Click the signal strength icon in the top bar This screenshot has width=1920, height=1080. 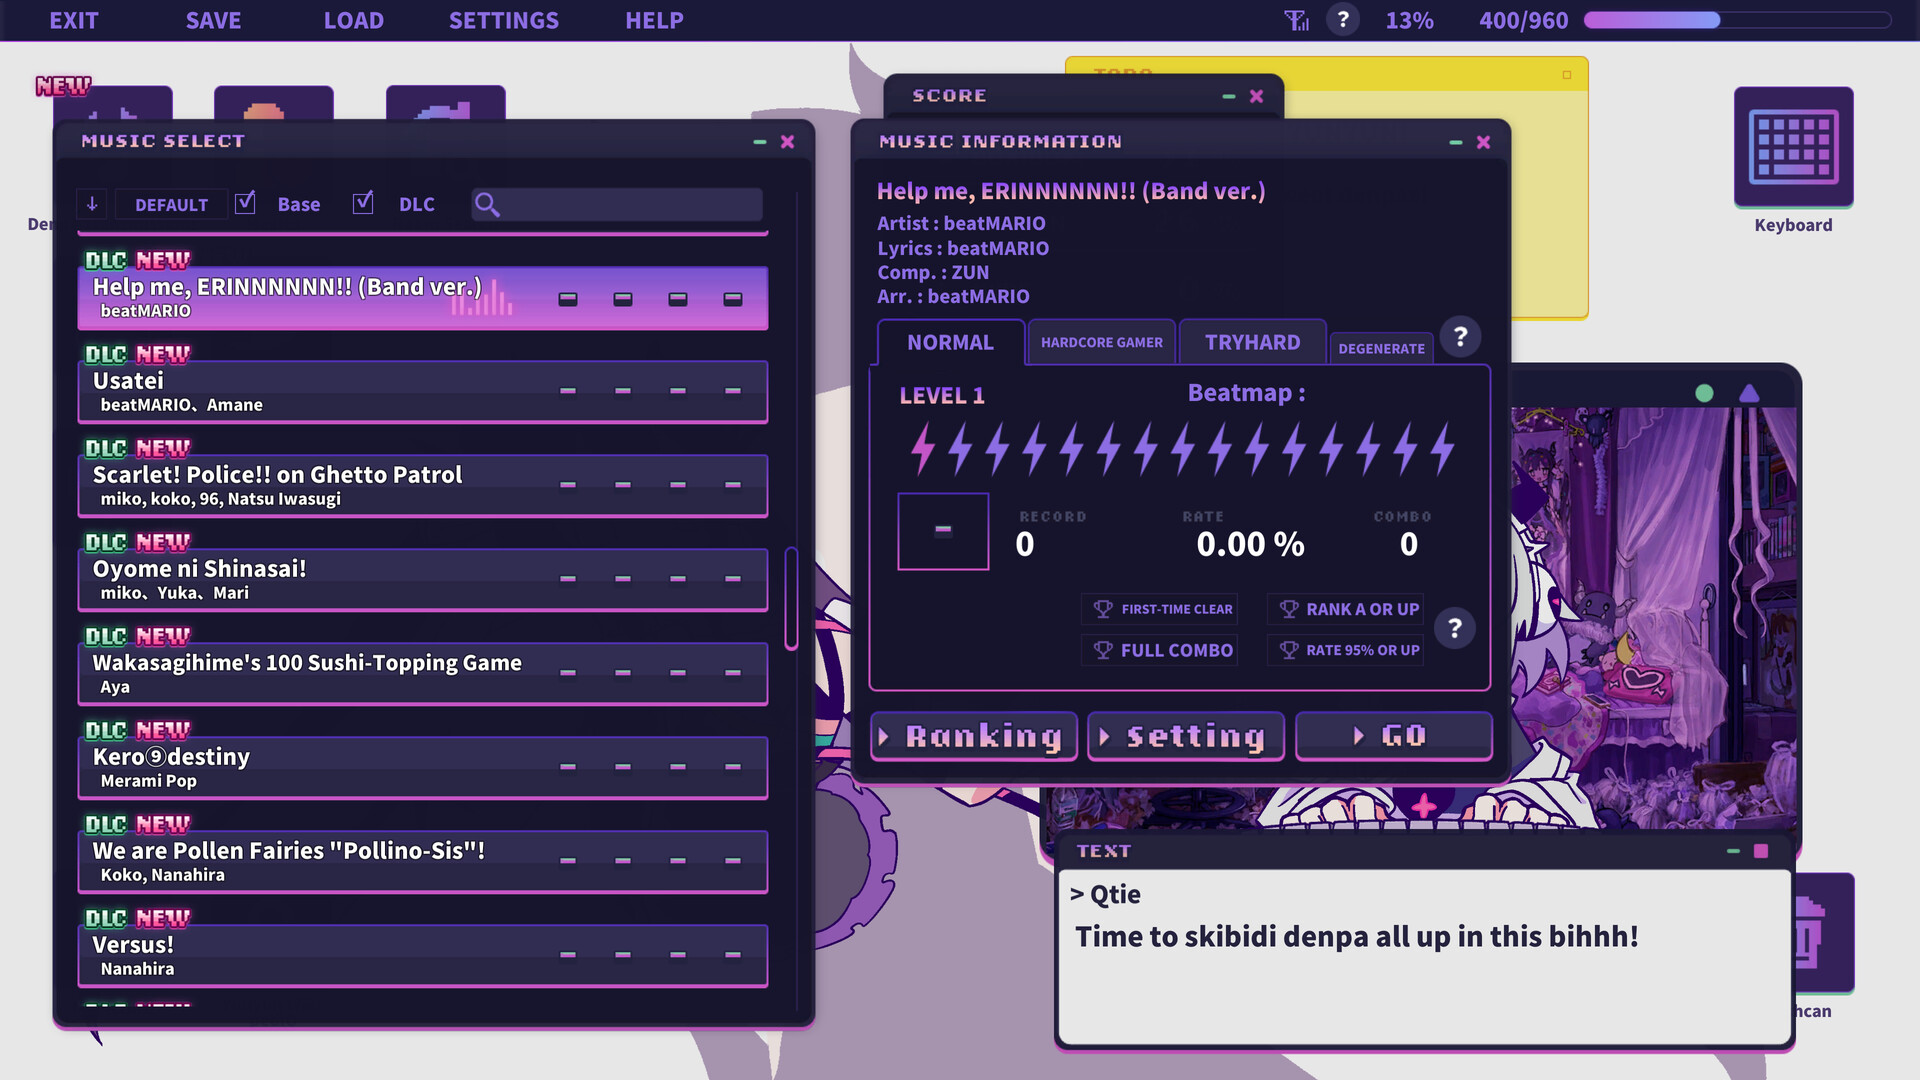point(1295,20)
